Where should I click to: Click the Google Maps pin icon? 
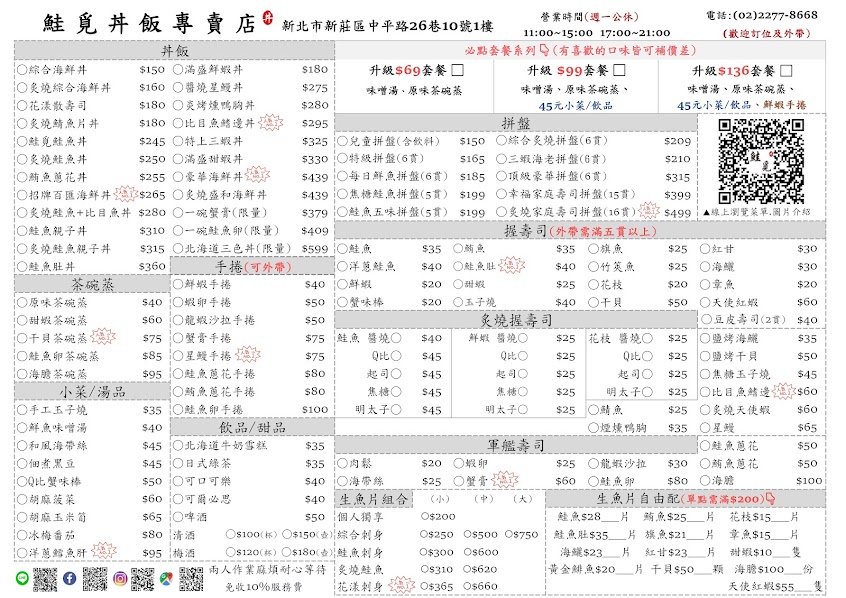(167, 579)
